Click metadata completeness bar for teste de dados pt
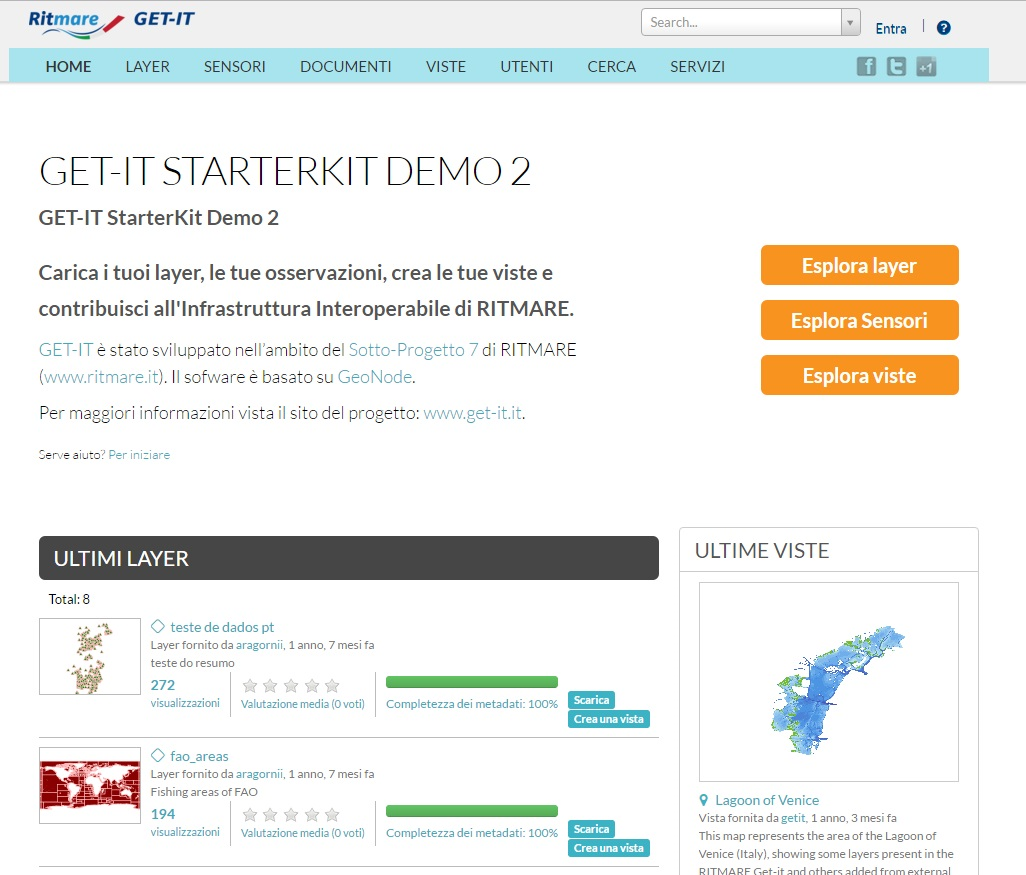The image size is (1026, 875). (472, 682)
